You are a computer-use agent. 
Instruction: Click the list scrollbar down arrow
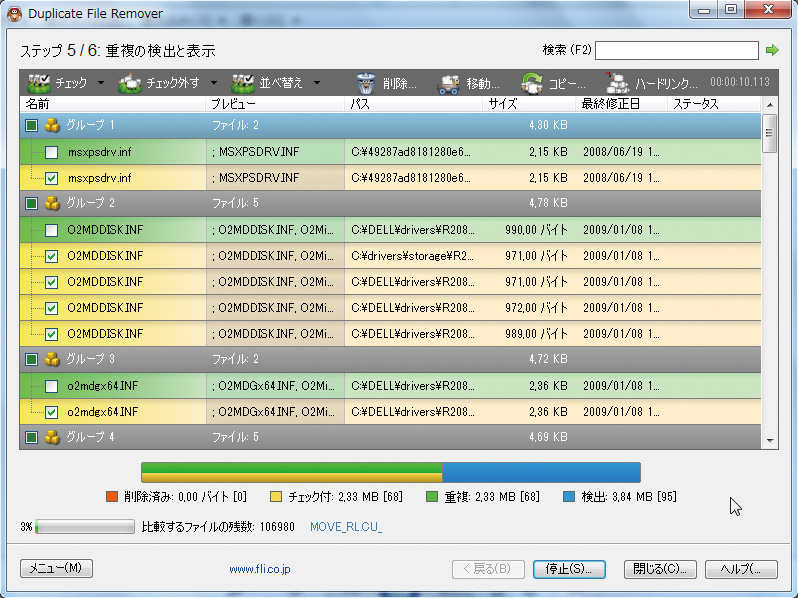click(770, 441)
